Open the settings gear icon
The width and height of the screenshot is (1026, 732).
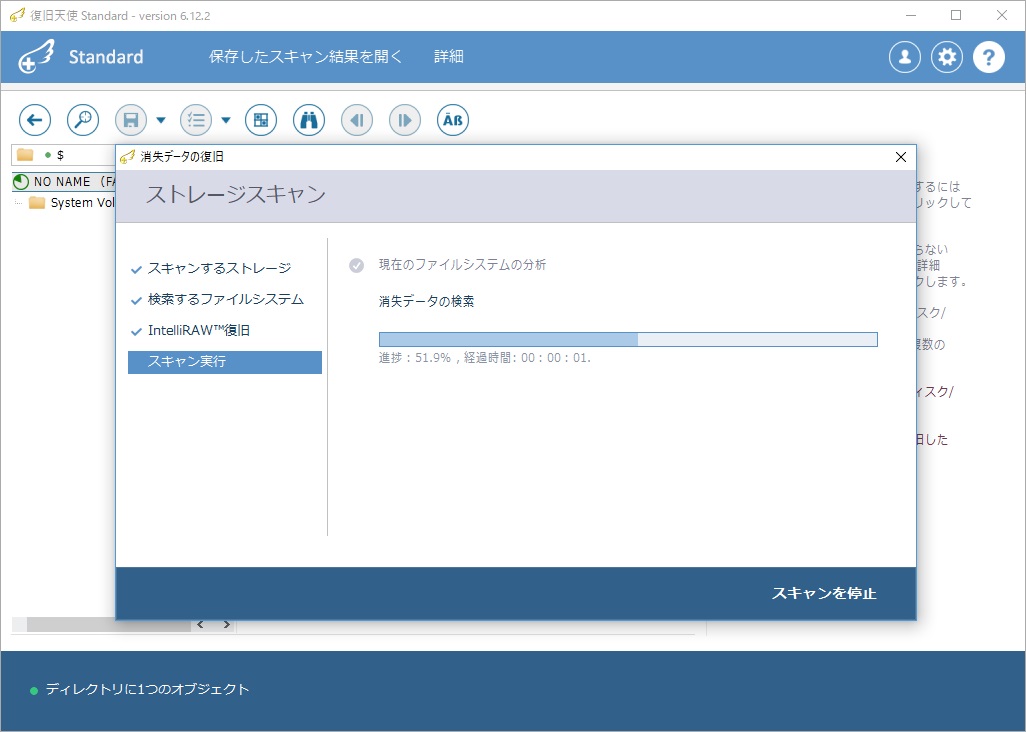pos(947,58)
